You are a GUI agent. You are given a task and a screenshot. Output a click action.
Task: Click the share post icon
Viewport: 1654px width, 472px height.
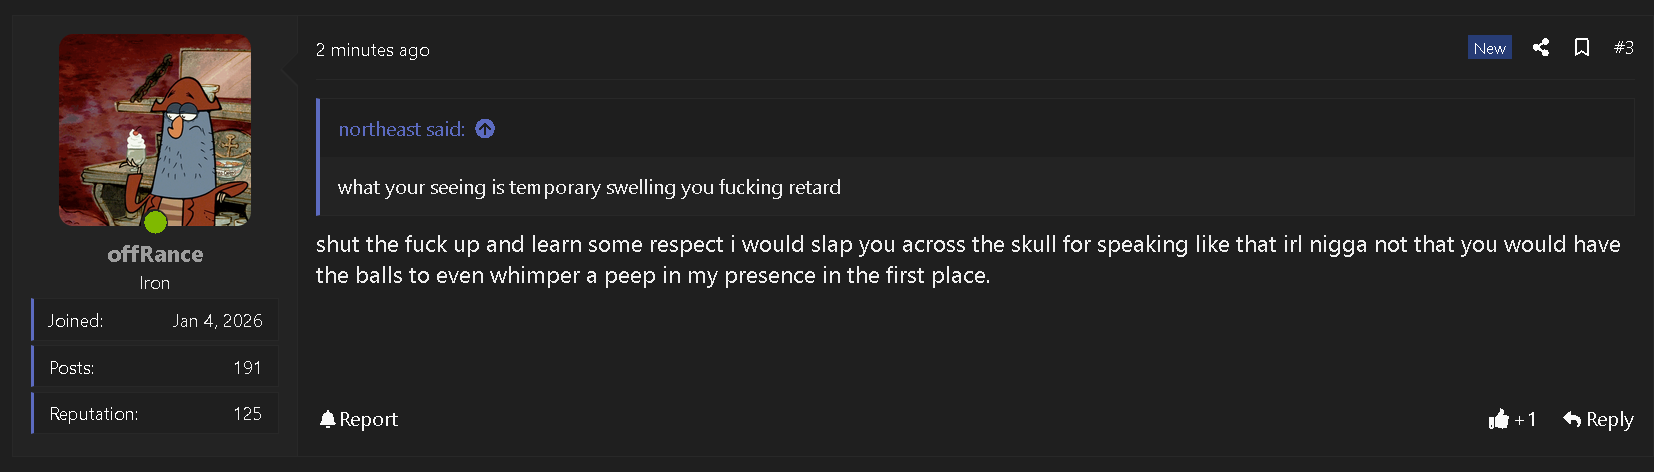[x=1541, y=47]
